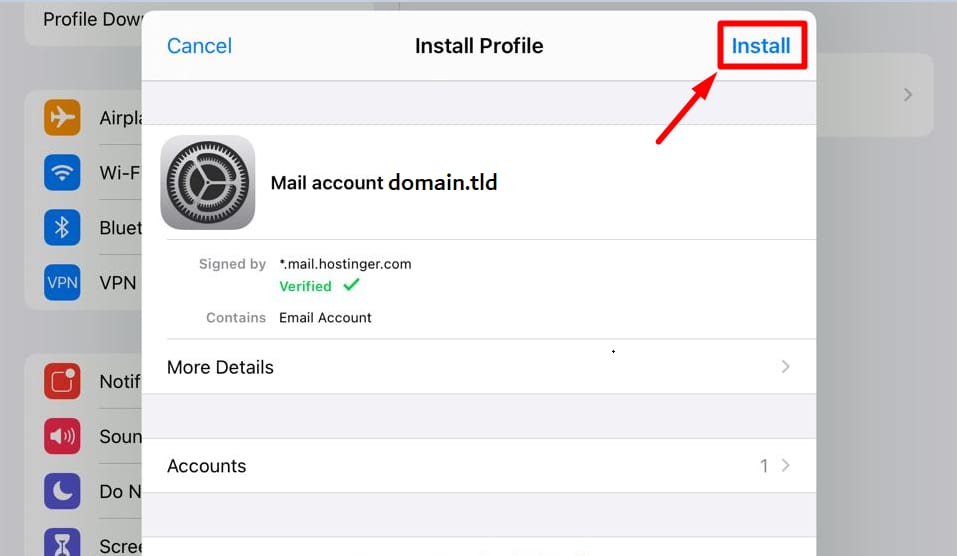Viewport: 957px width, 556px height.
Task: Expand the More Details chevron
Action: (x=785, y=367)
